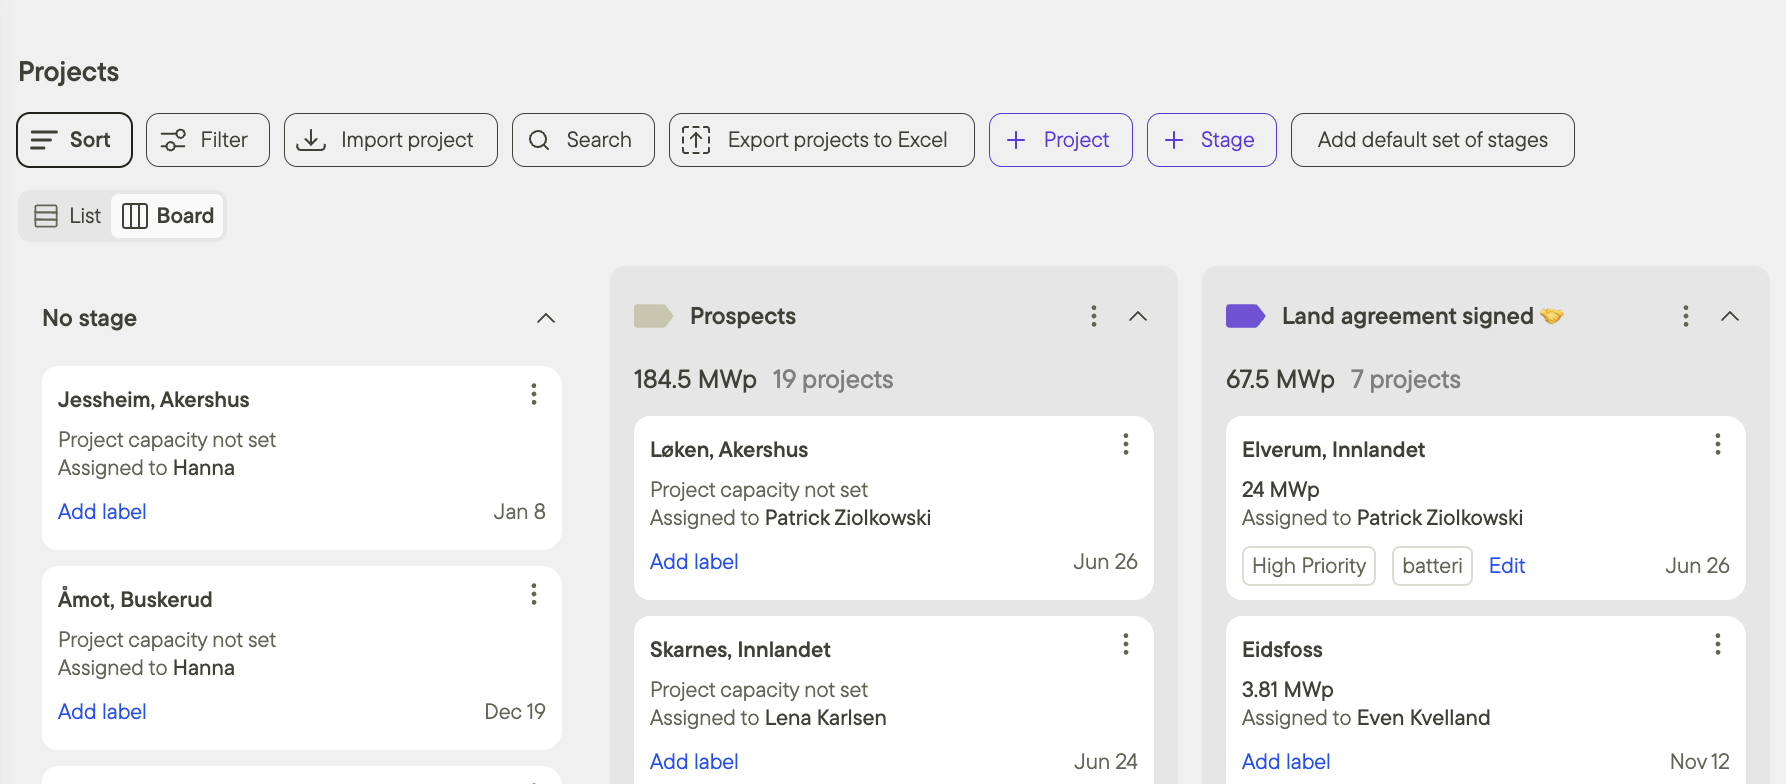The height and width of the screenshot is (784, 1786).
Task: Switch to List view
Action: (x=67, y=216)
